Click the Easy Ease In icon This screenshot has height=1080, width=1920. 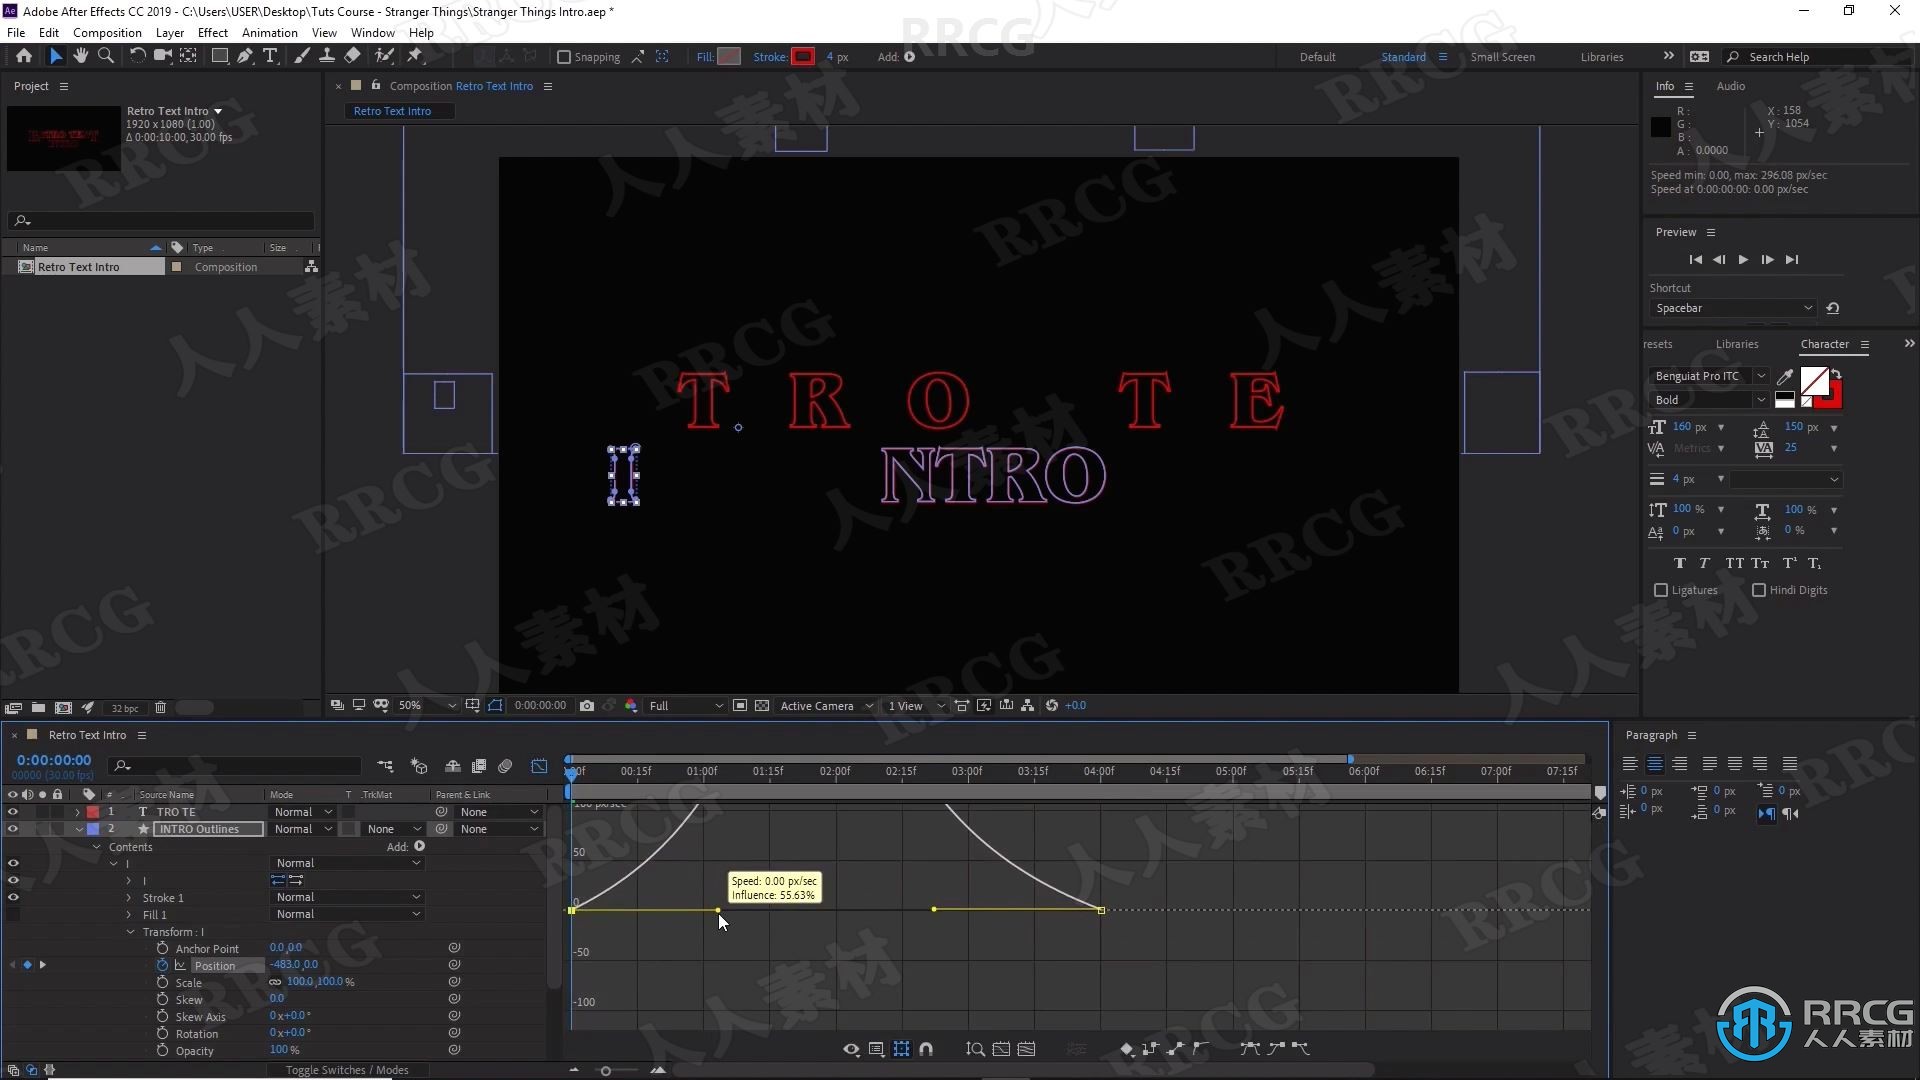(x=1275, y=1049)
